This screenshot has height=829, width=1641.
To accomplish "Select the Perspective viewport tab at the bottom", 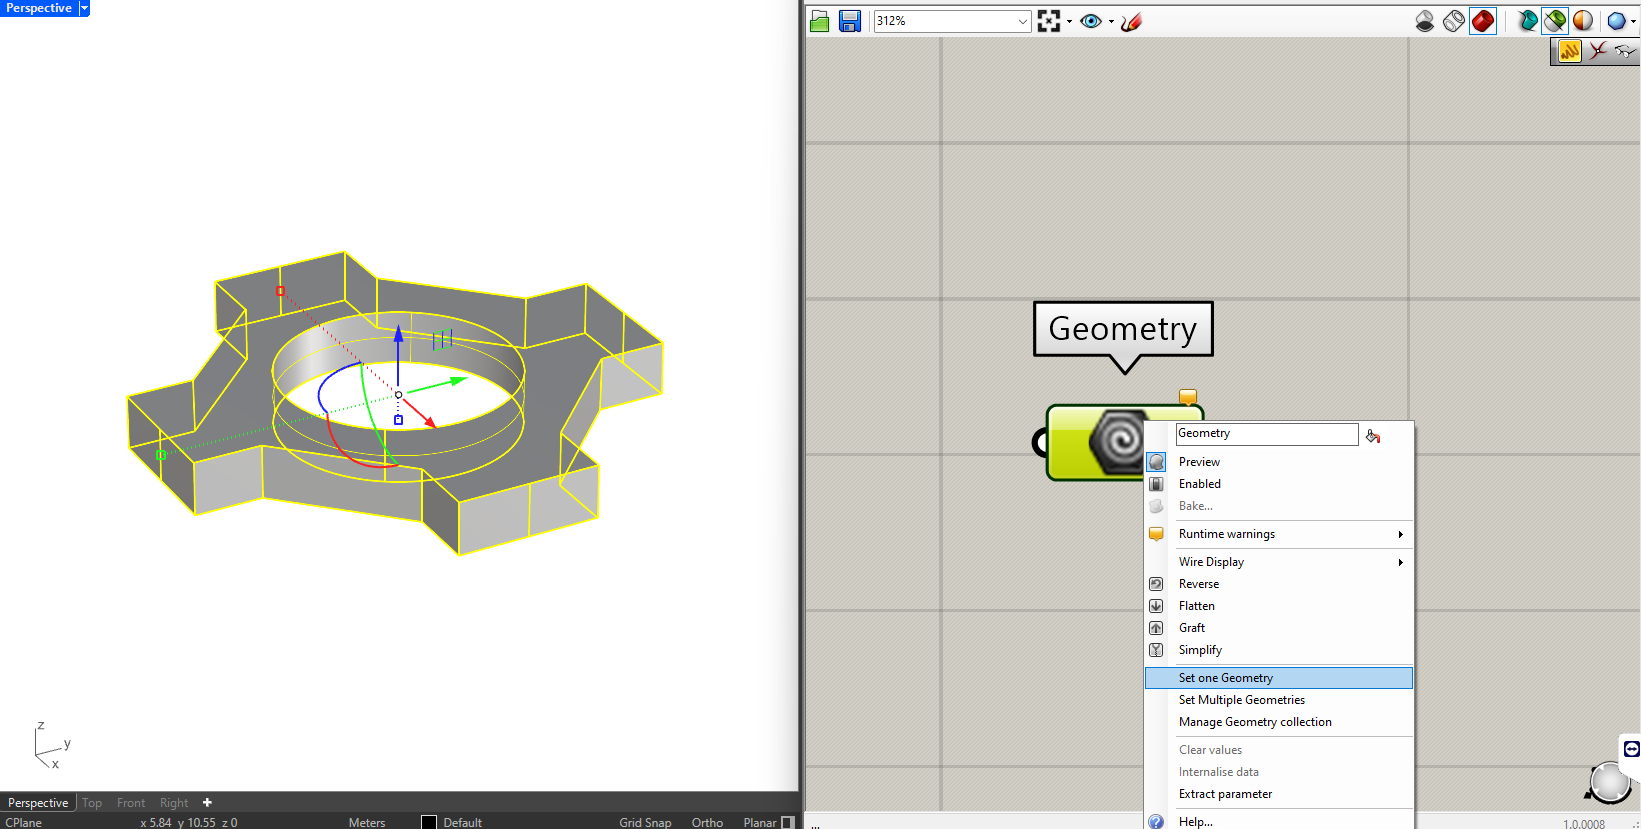I will pos(38,803).
